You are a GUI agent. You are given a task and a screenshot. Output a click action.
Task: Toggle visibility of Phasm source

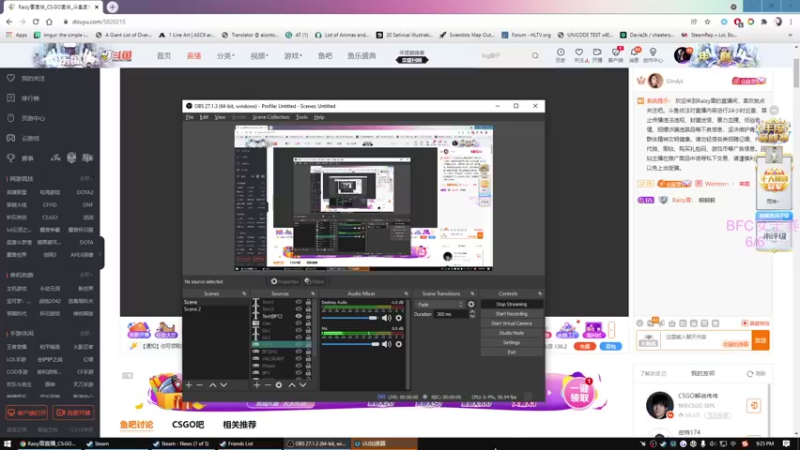(x=298, y=366)
